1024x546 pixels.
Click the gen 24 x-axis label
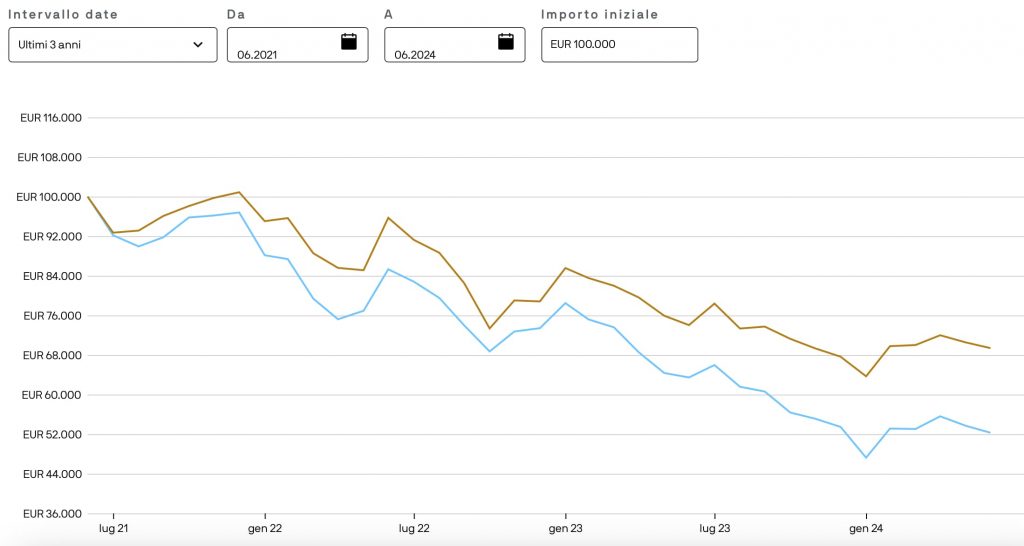pyautogui.click(x=865, y=527)
